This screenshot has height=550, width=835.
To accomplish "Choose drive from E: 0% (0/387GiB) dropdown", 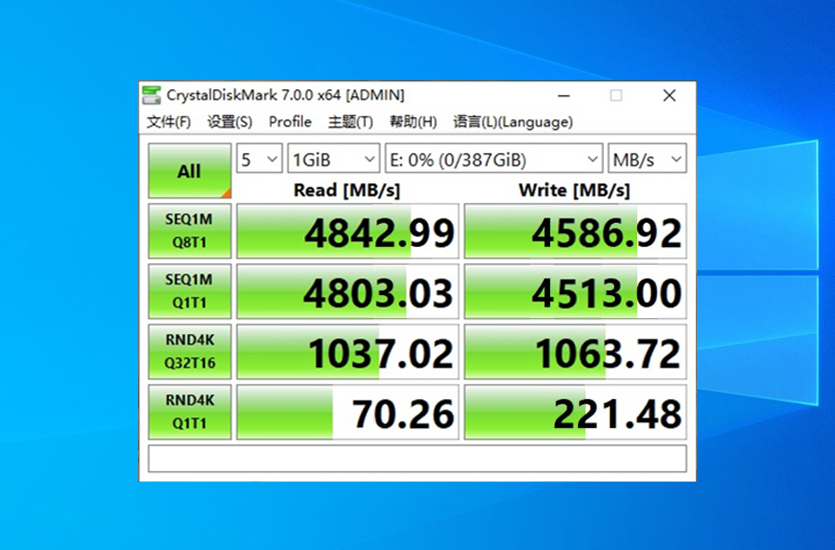I will point(494,159).
